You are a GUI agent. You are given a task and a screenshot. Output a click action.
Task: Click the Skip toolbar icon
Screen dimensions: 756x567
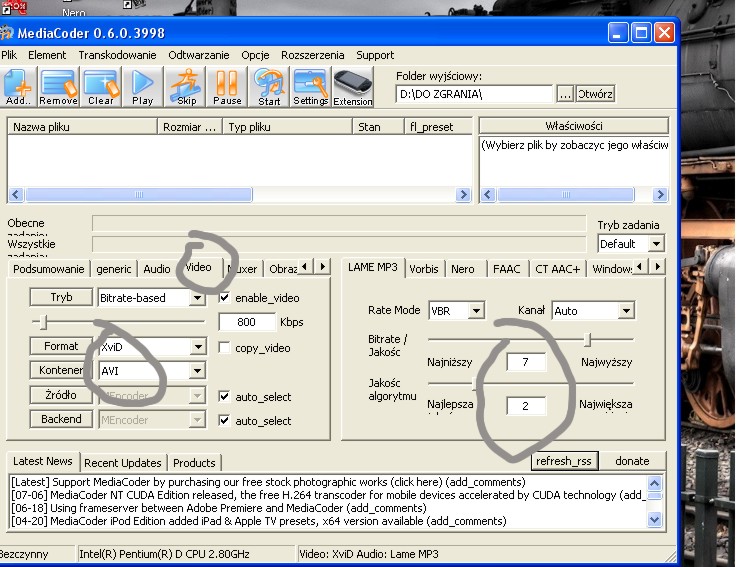(186, 87)
